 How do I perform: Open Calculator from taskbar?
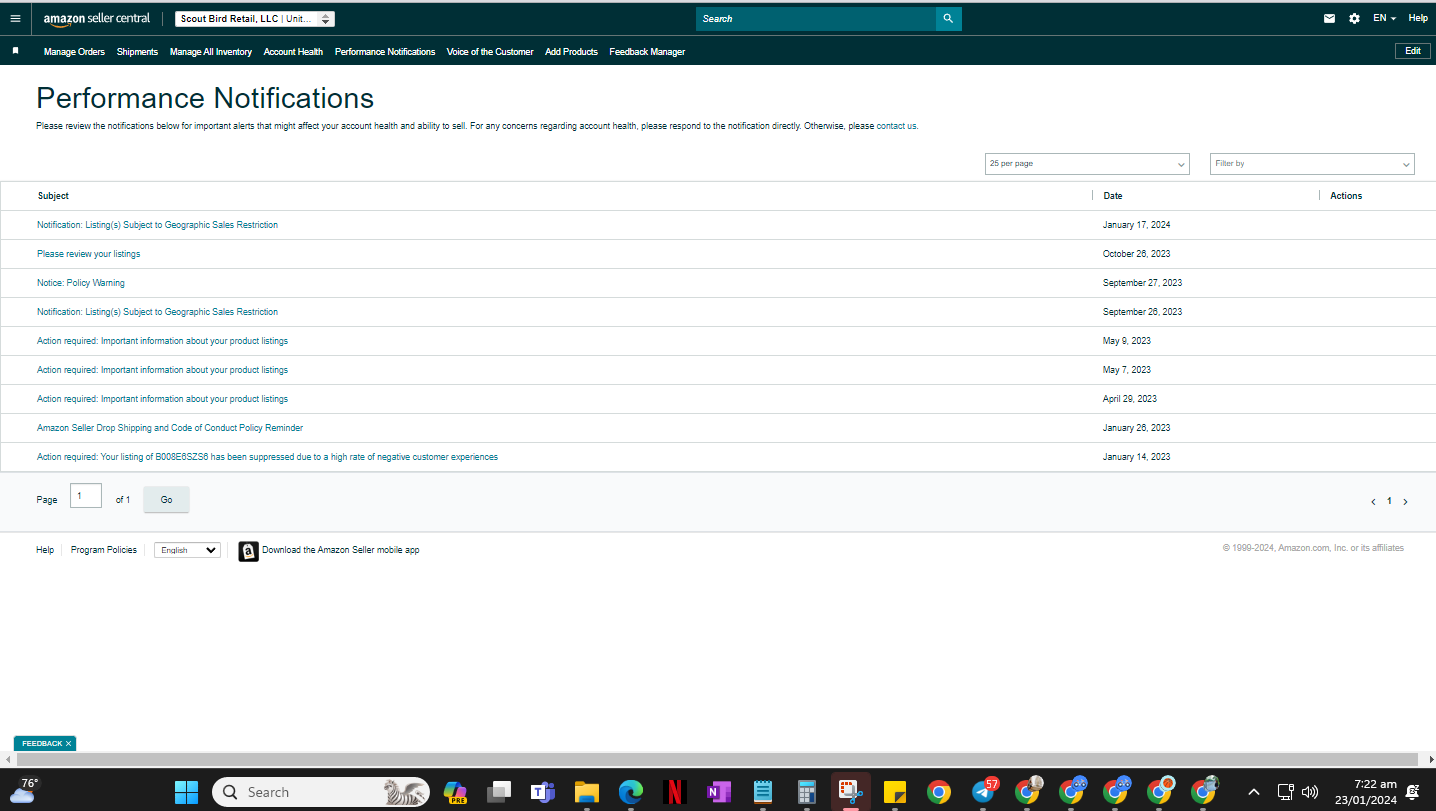tap(806, 792)
